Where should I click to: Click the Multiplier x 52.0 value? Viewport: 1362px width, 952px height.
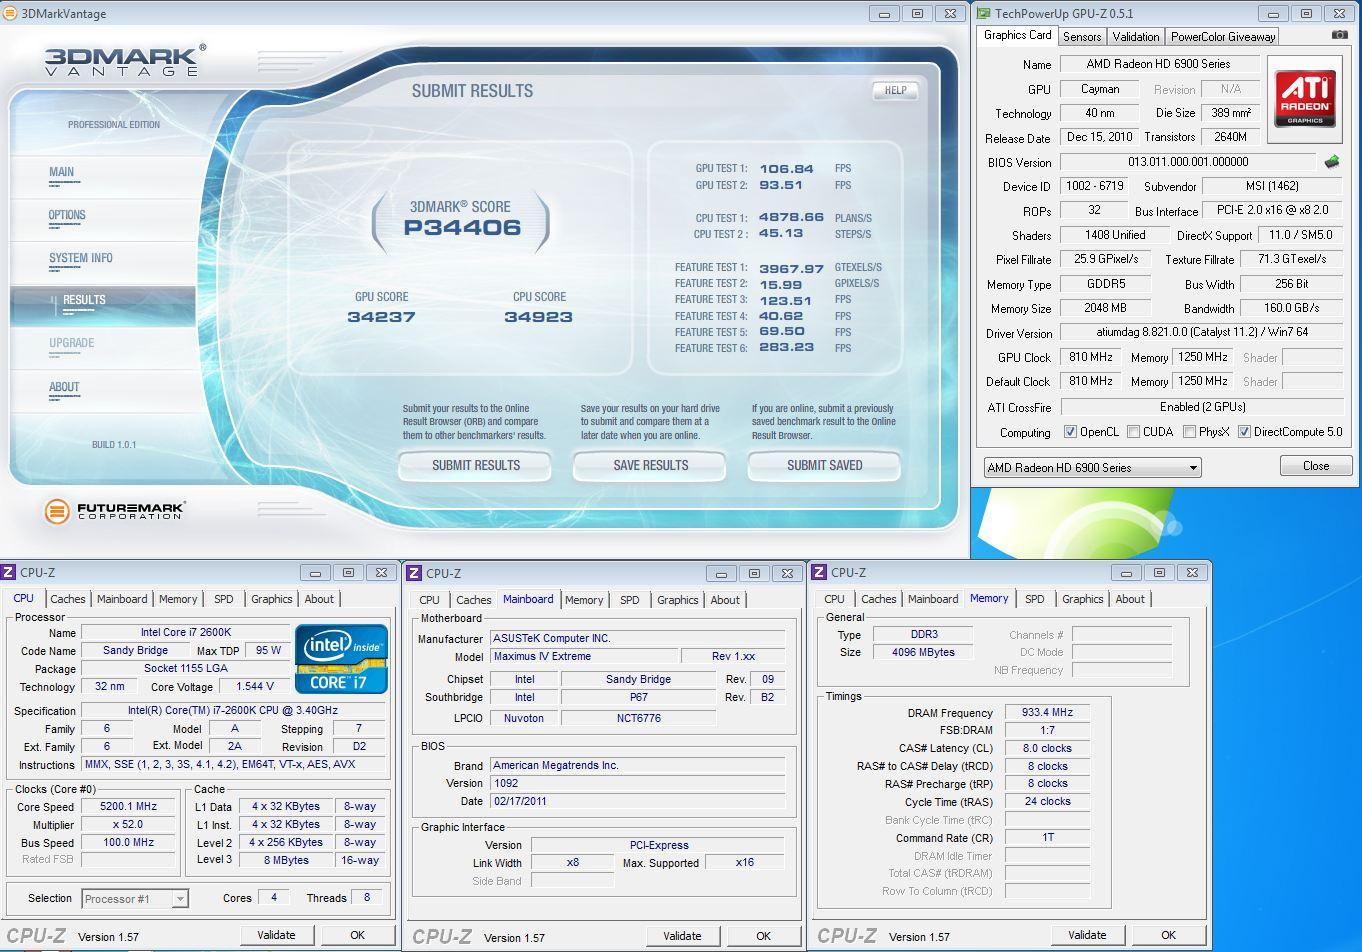coord(129,824)
